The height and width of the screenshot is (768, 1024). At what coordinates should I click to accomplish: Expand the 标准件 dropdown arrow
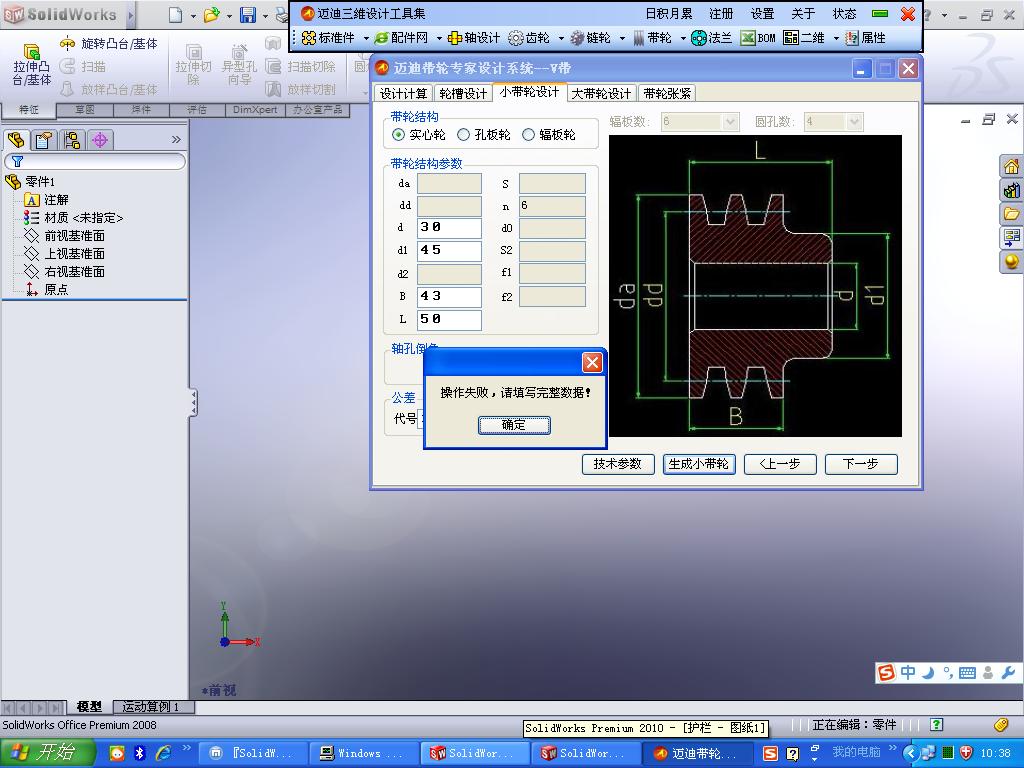coord(366,39)
